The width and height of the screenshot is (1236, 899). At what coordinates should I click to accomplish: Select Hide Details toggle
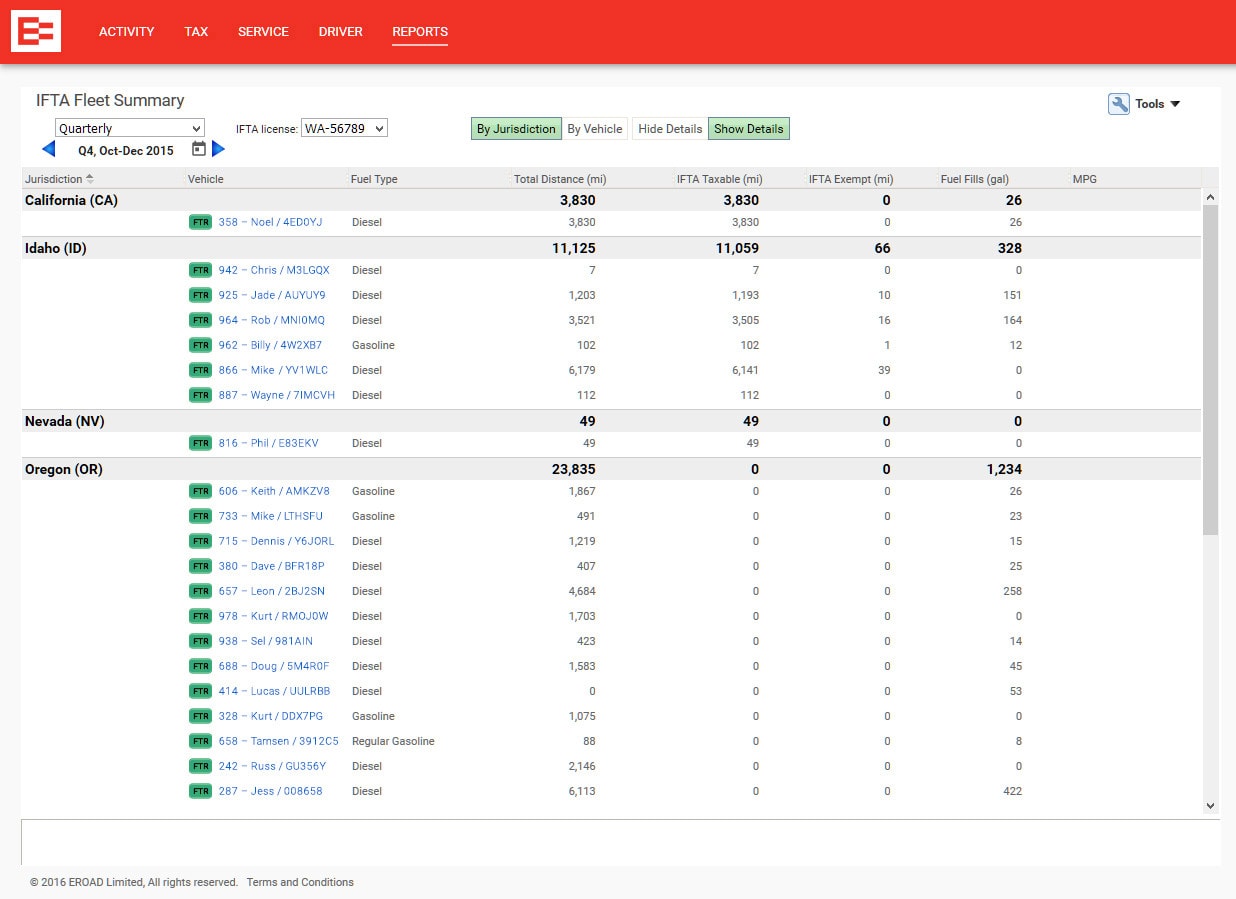tap(670, 129)
